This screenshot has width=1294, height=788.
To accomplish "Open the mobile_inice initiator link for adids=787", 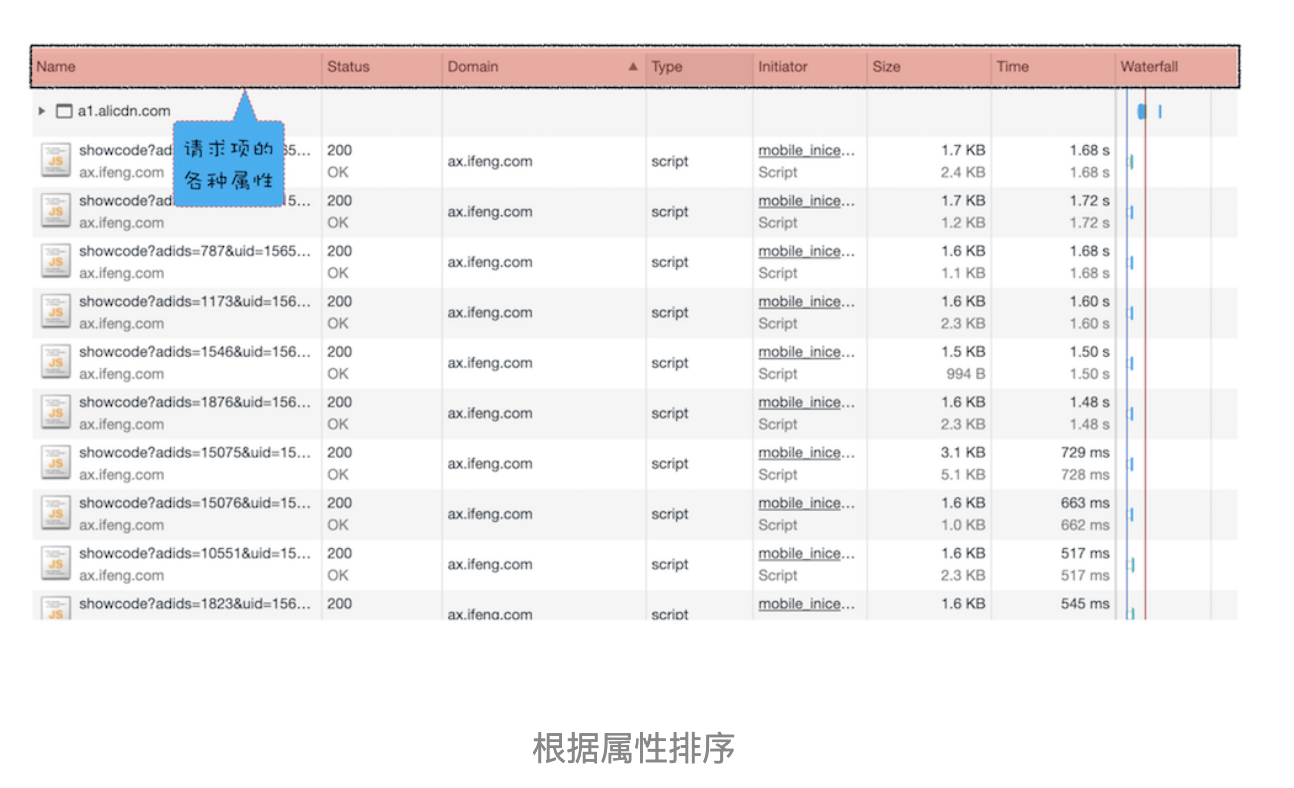I will pos(807,251).
